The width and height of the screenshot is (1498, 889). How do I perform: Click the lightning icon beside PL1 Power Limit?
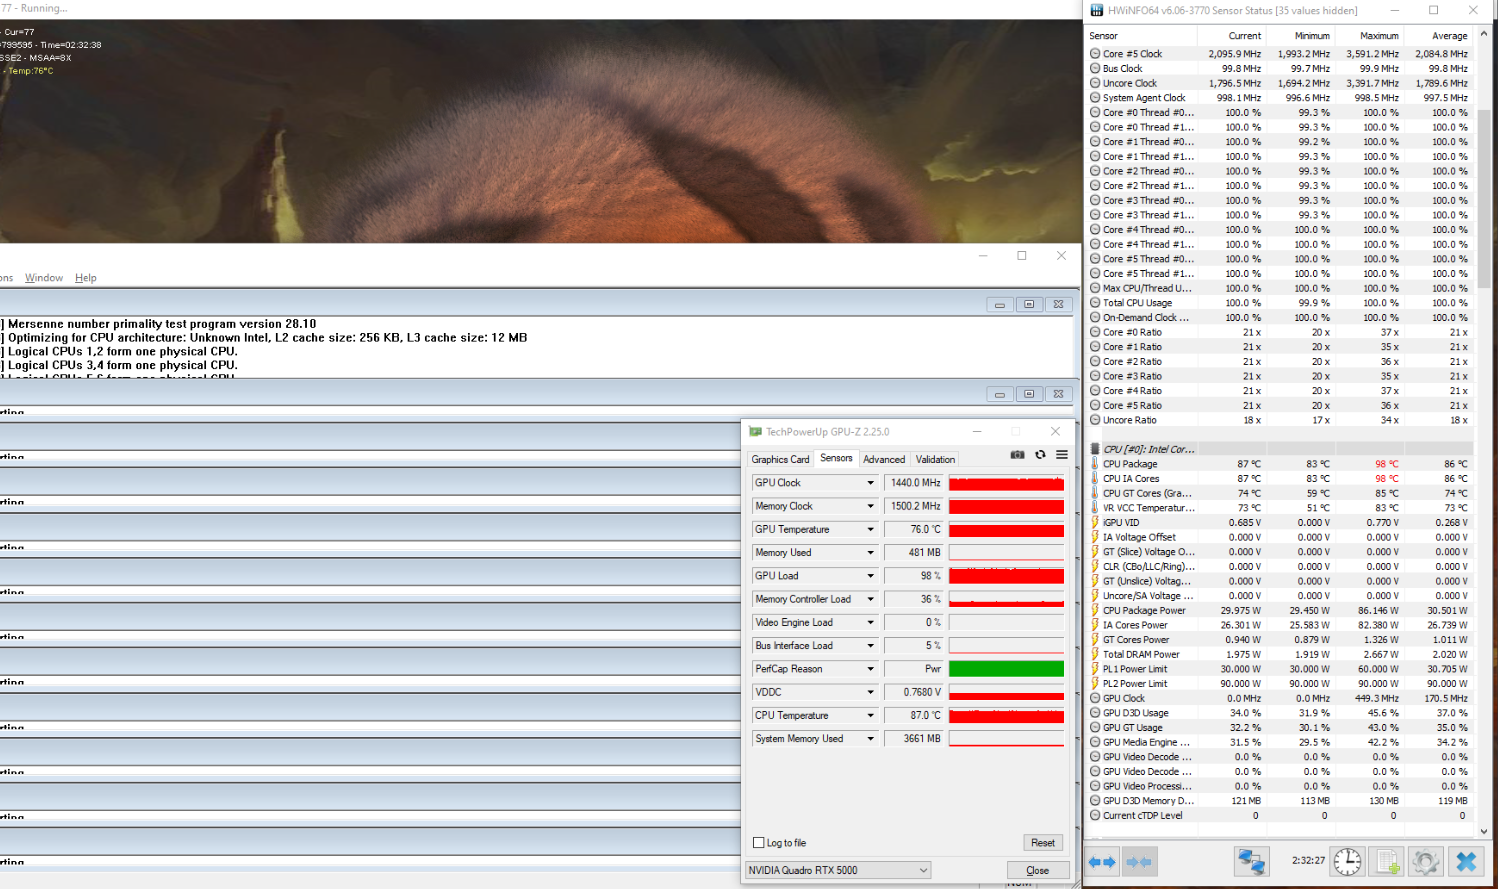[1095, 669]
